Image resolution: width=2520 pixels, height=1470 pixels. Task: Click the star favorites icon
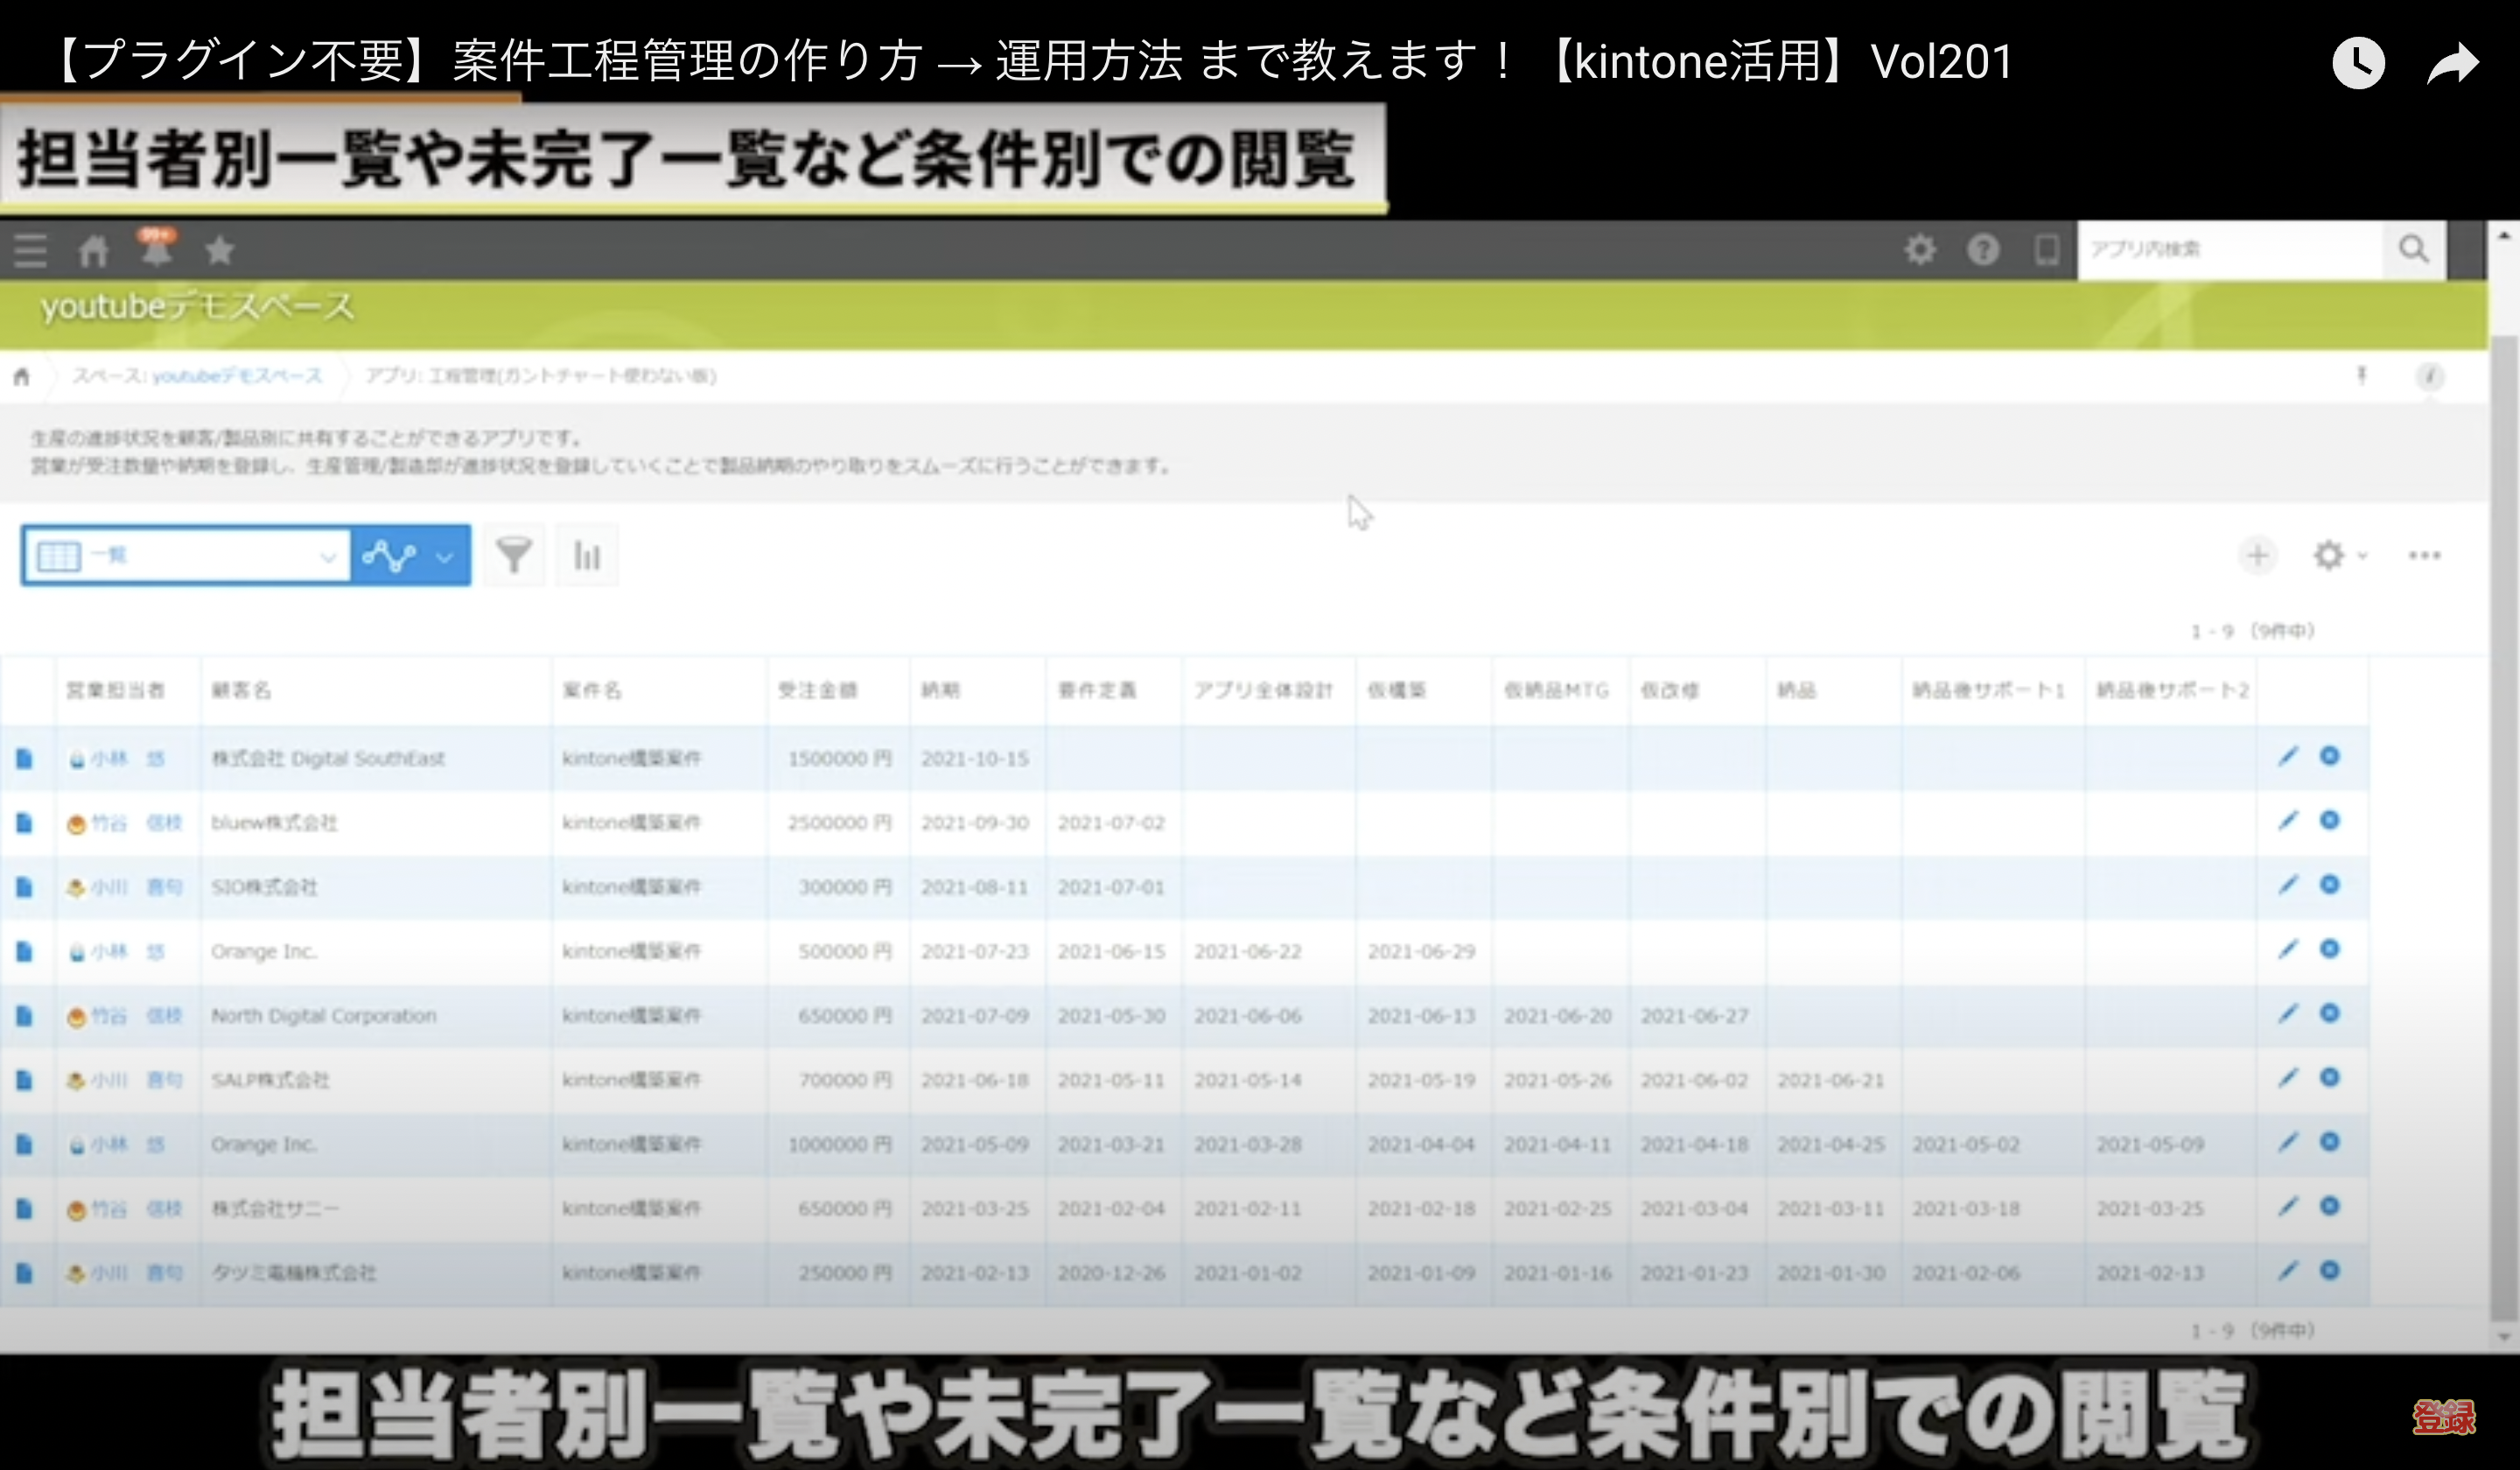point(219,250)
